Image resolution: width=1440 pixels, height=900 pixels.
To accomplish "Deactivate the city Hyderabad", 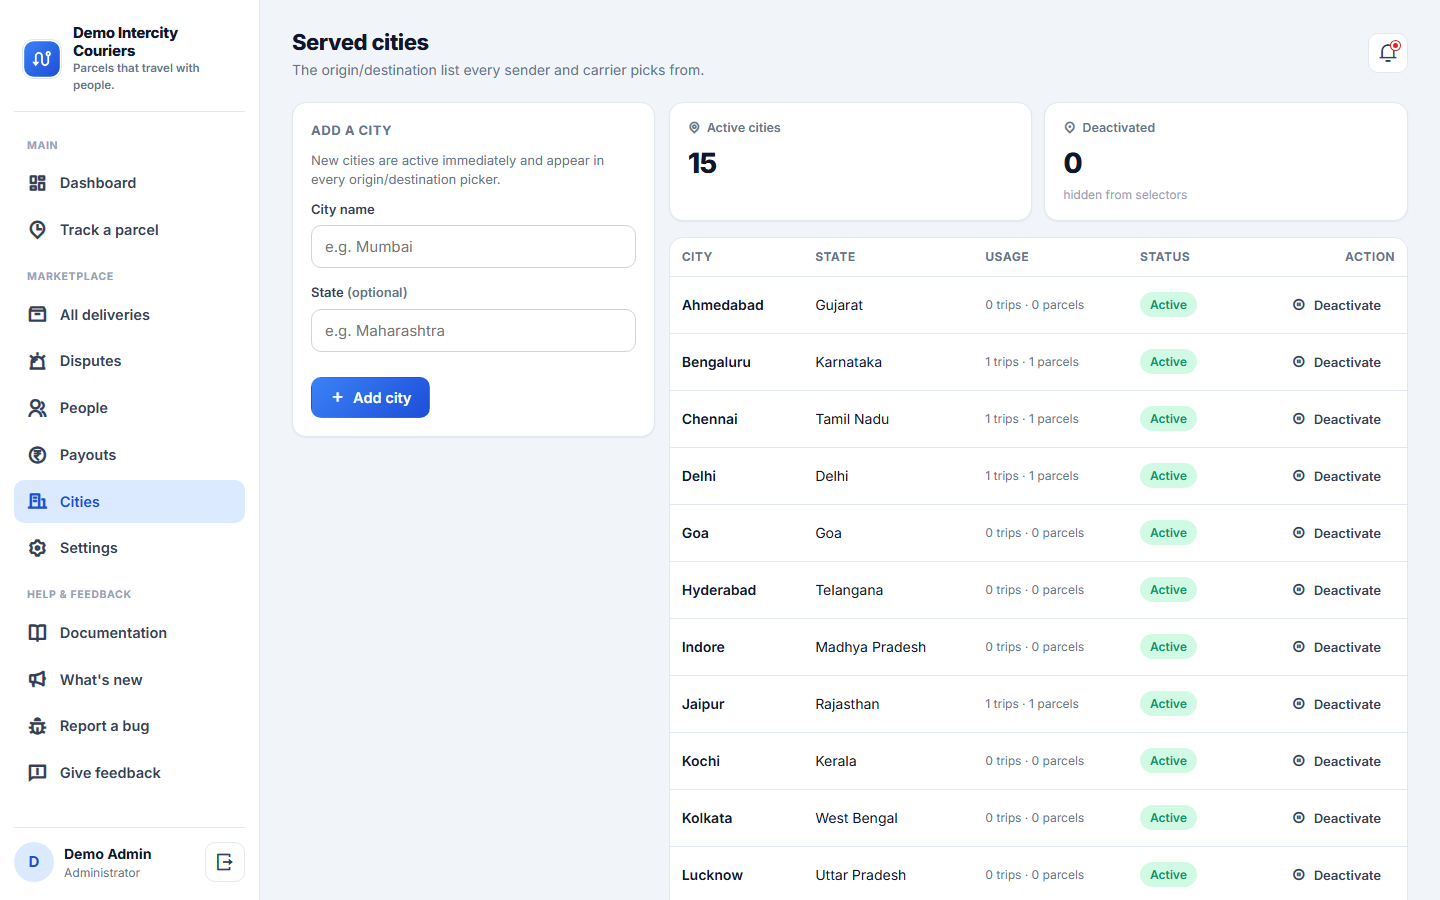I will coord(1337,590).
